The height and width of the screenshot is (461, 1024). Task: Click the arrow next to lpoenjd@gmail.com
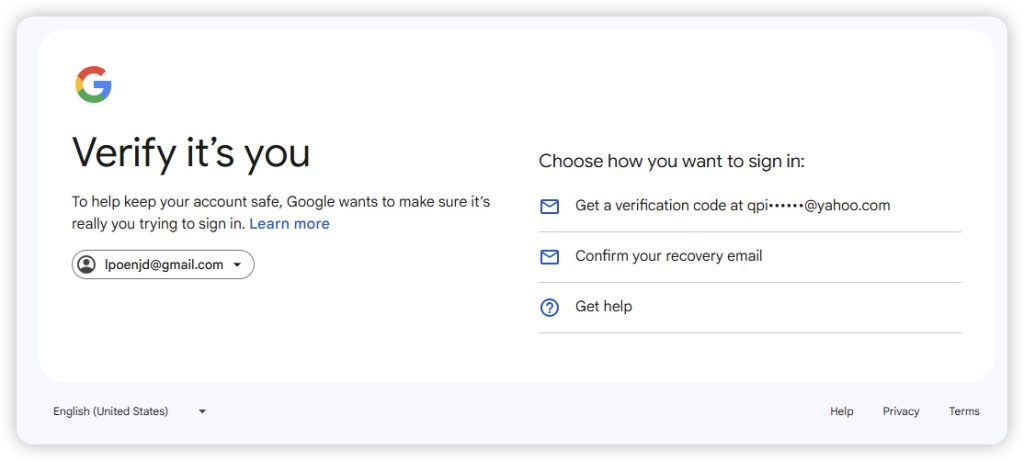(237, 265)
